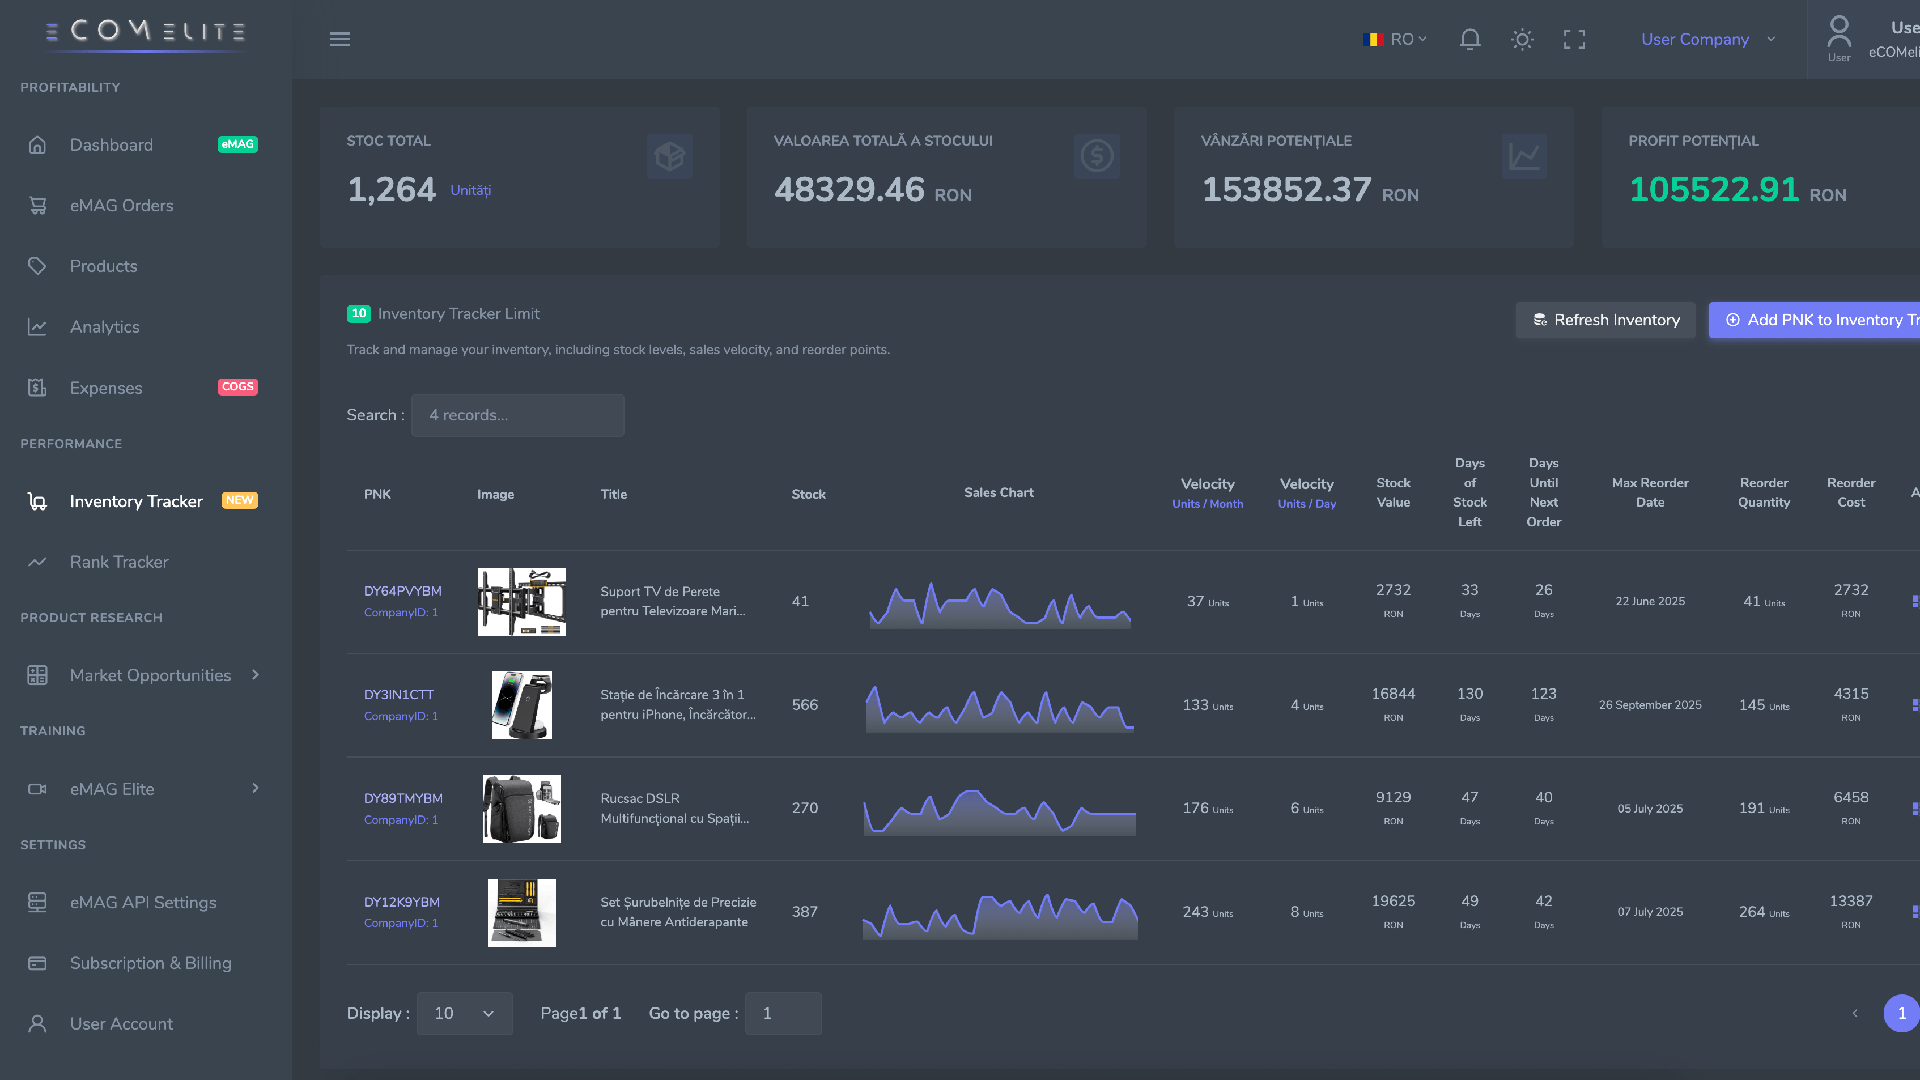Open PNK link DY89TMYBM
This screenshot has width=1920, height=1080.
pyautogui.click(x=403, y=798)
